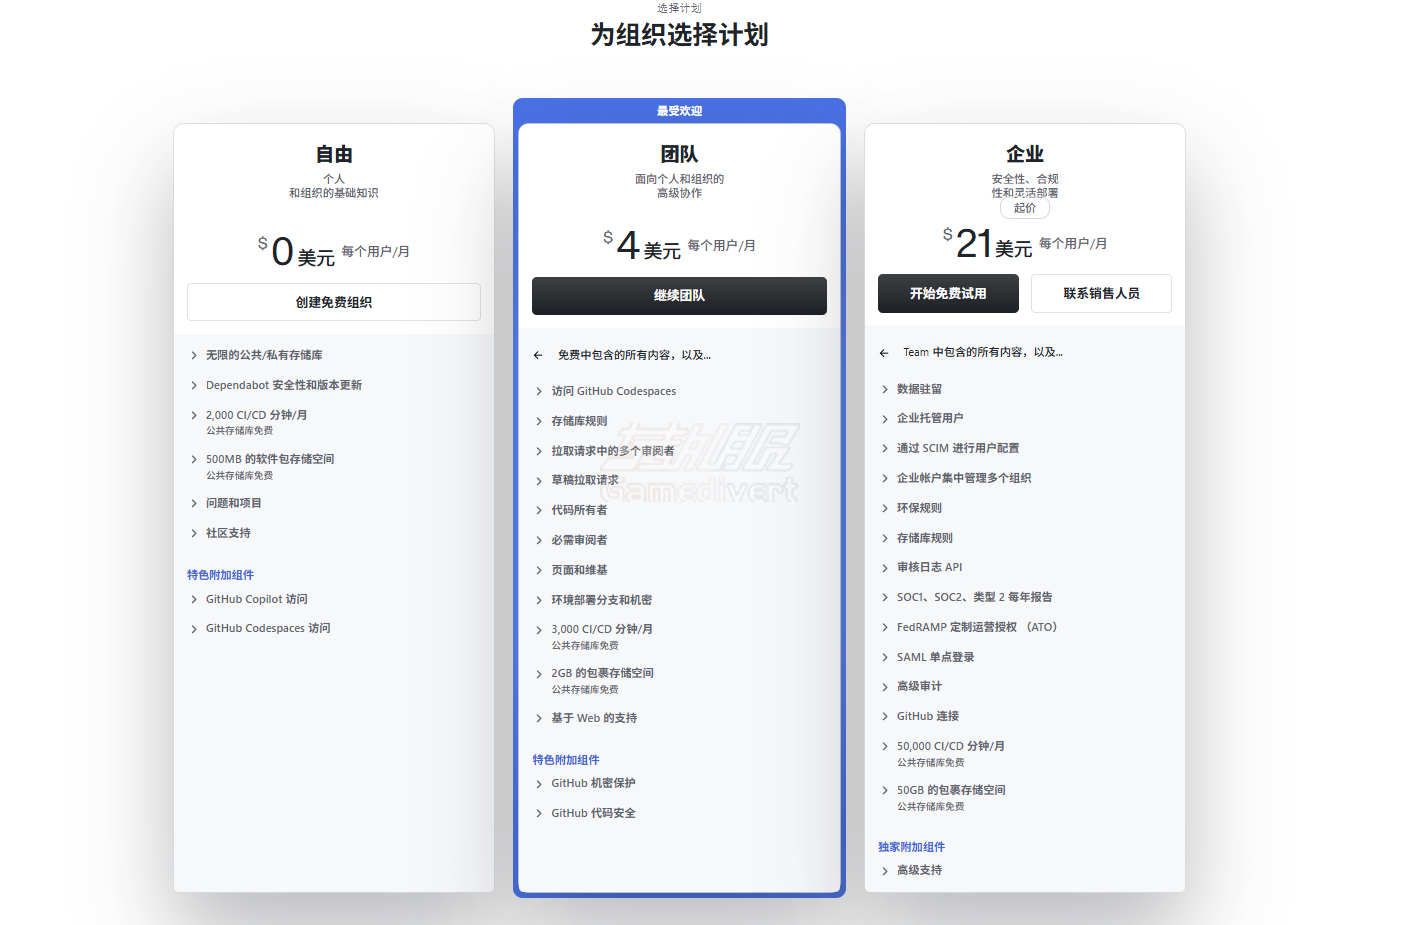Open 特色附加组件 link in Free plan

(220, 575)
